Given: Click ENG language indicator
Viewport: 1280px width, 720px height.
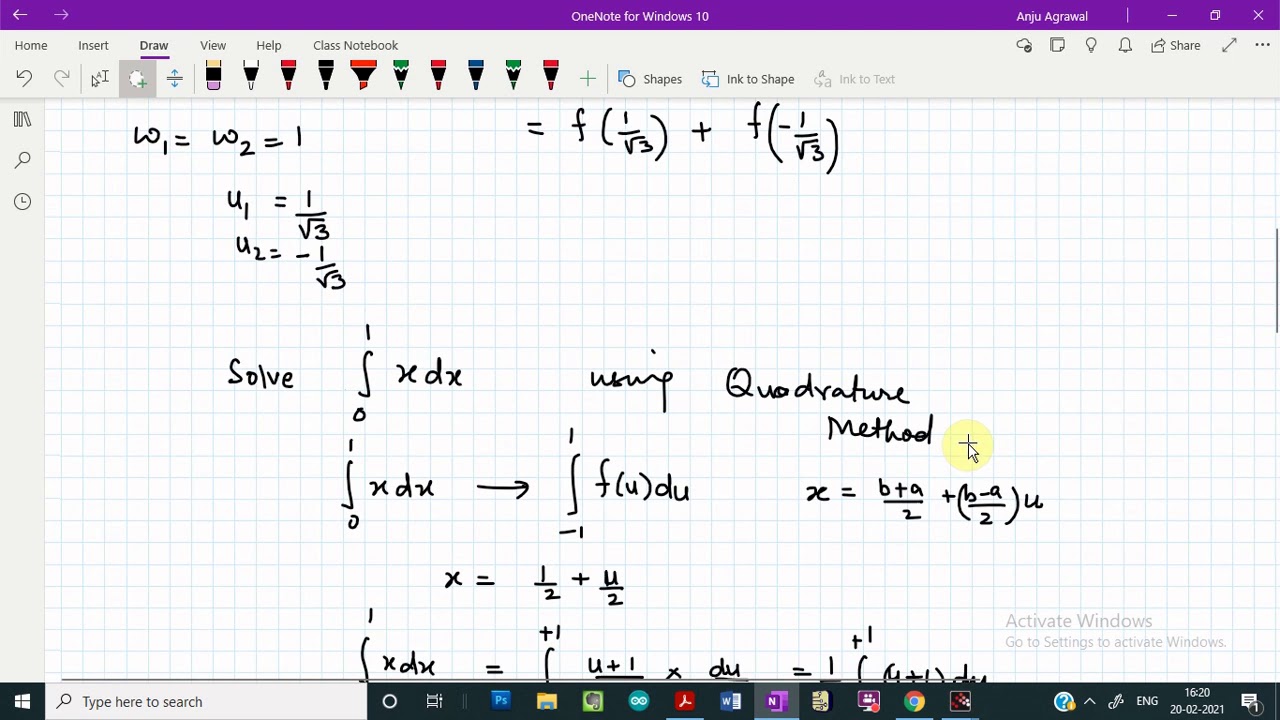Looking at the screenshot, I should (1147, 701).
